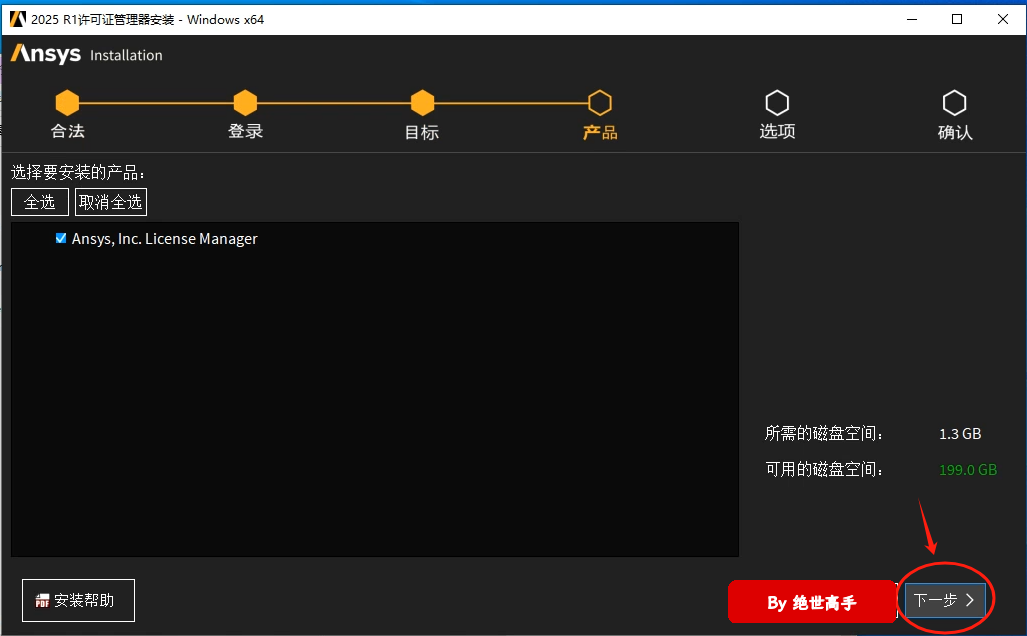Click the 合法 step label
Image resolution: width=1027 pixels, height=636 pixels.
(67, 131)
